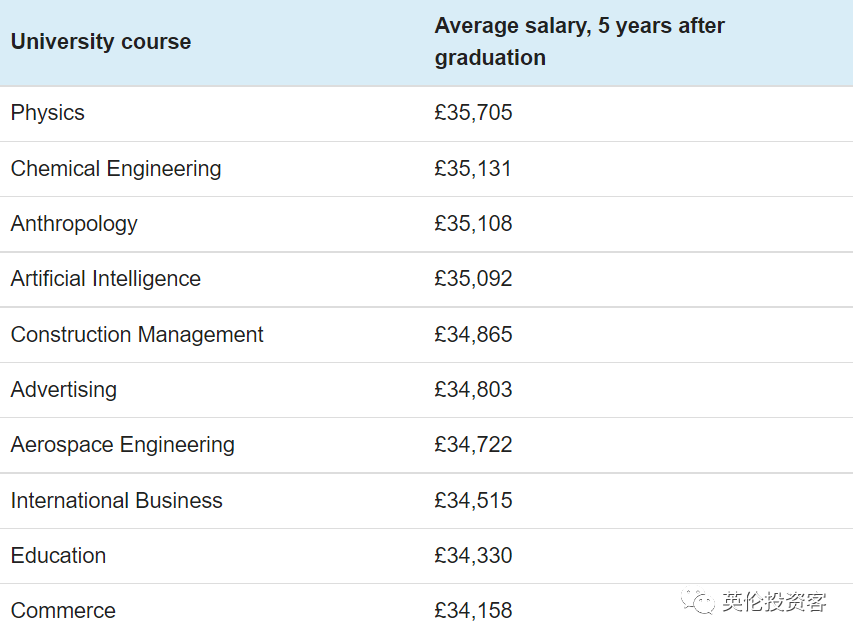Select the Physics course row
Viewport: 854px width, 639px height.
[x=48, y=113]
